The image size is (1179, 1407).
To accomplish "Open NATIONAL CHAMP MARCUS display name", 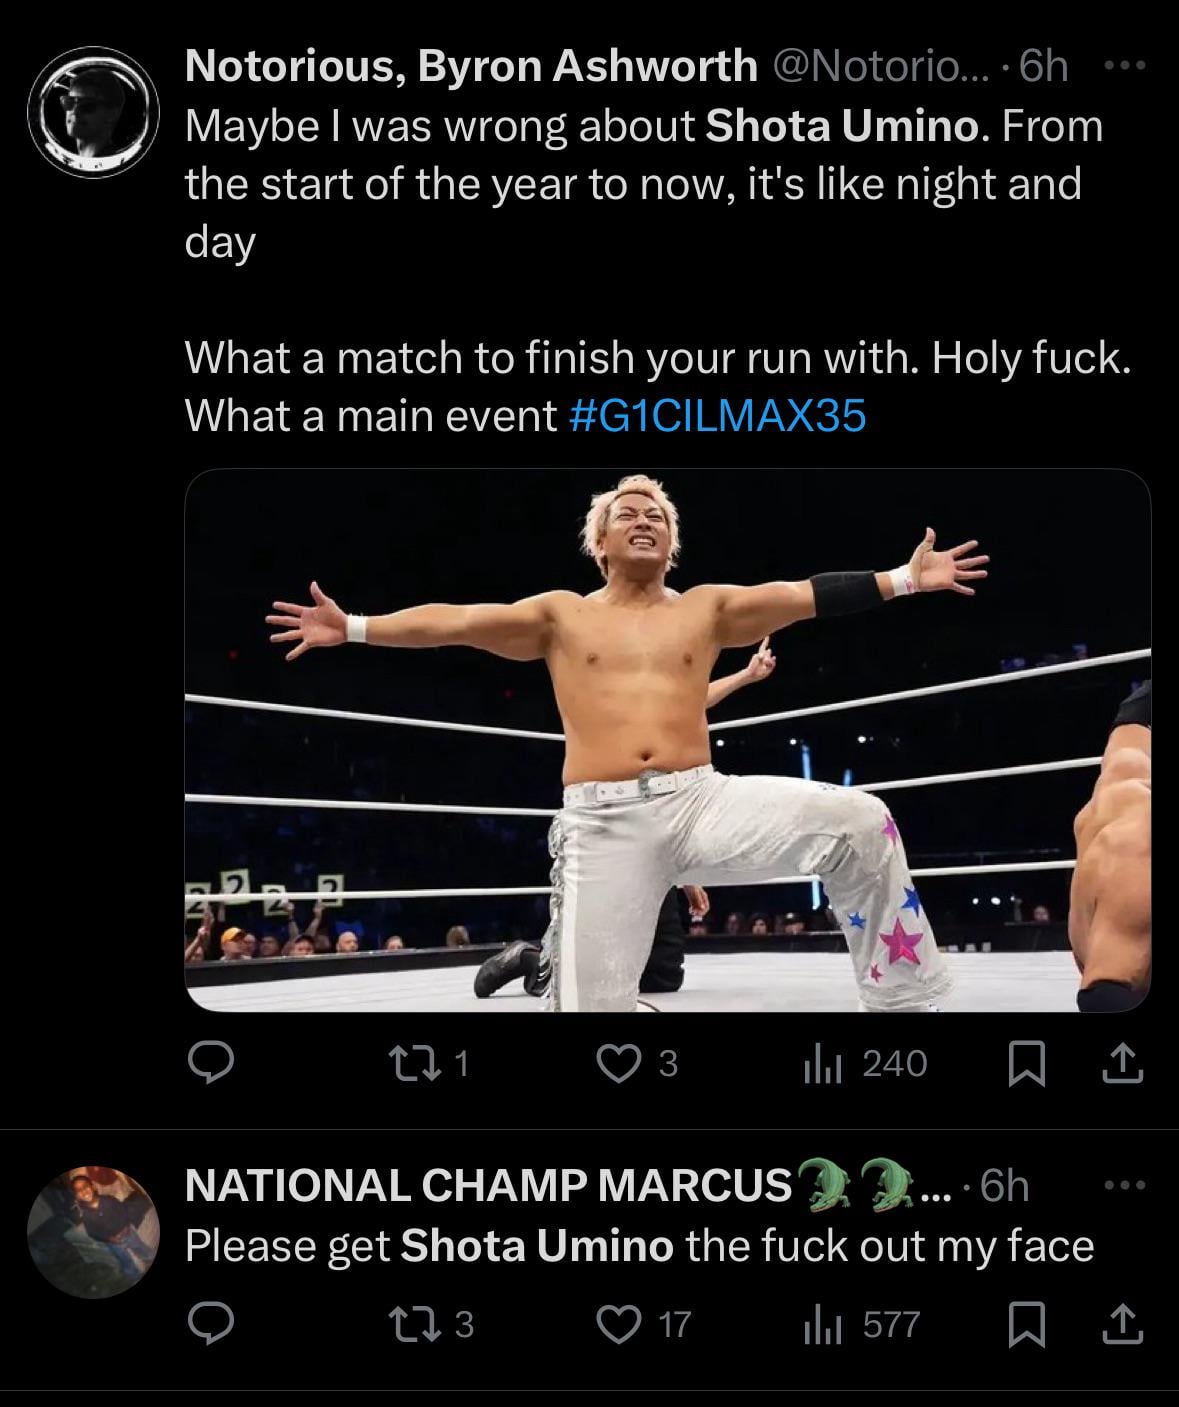I will 488,1186.
